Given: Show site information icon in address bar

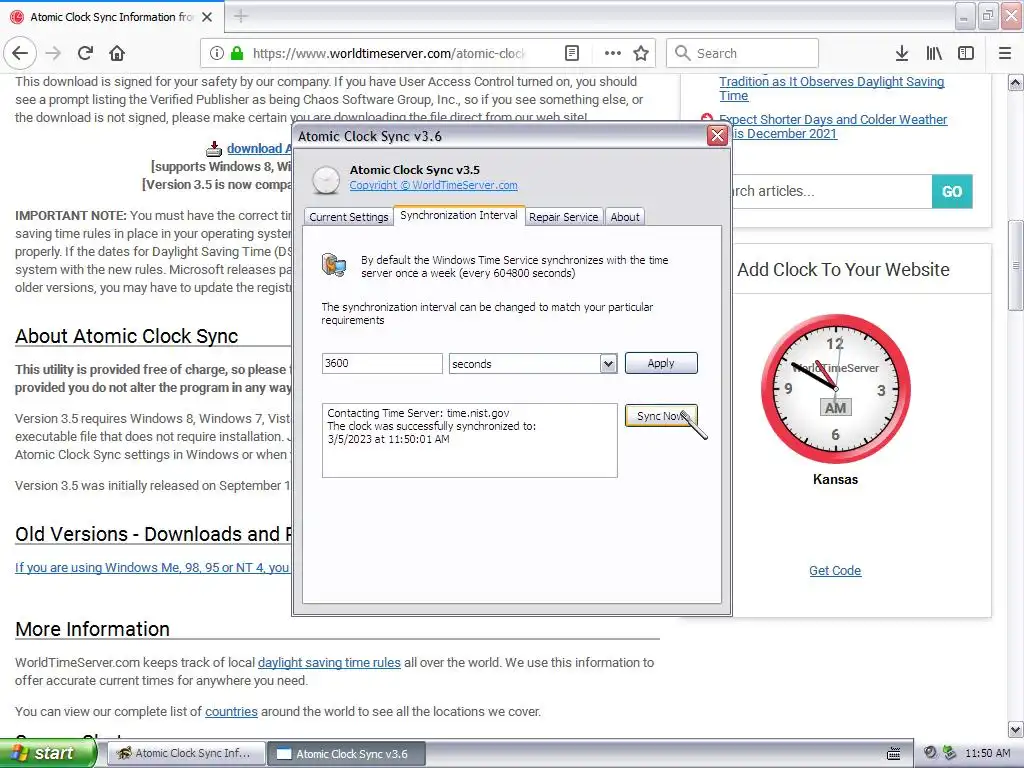Looking at the screenshot, I should click(217, 53).
